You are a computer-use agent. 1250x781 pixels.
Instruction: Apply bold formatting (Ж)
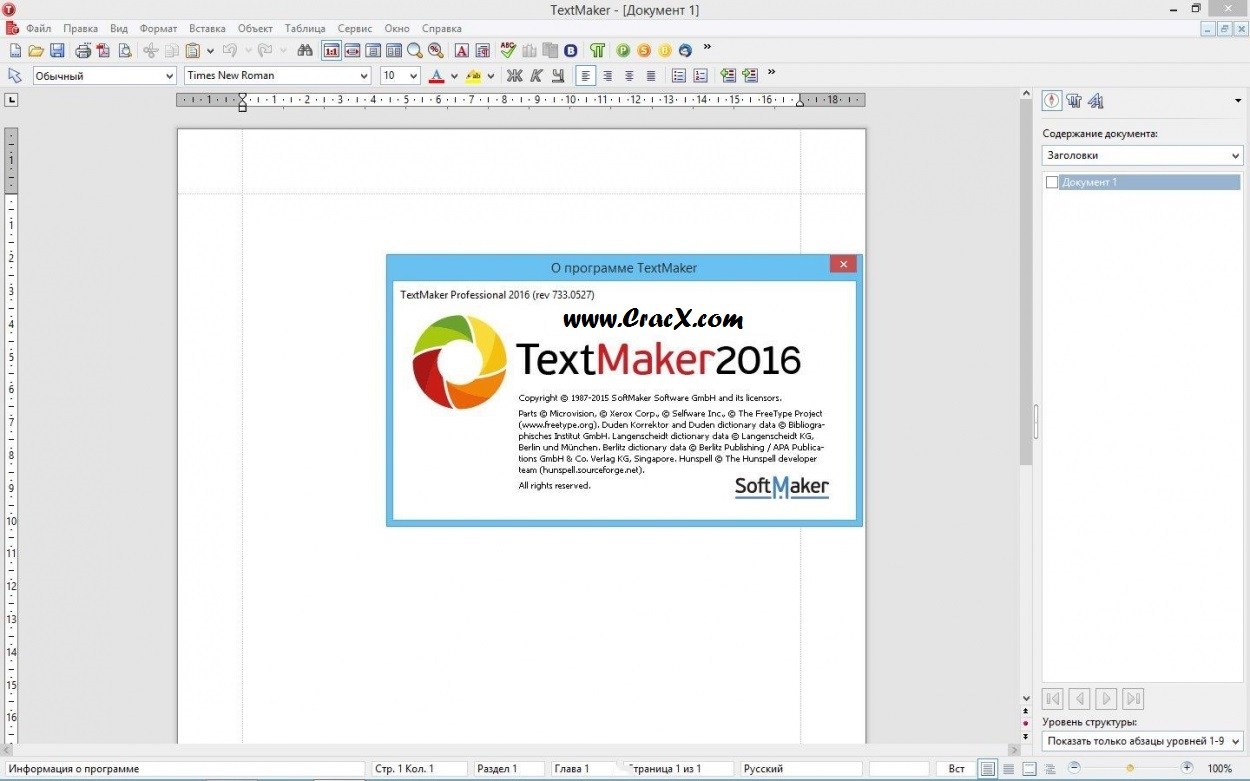click(515, 75)
